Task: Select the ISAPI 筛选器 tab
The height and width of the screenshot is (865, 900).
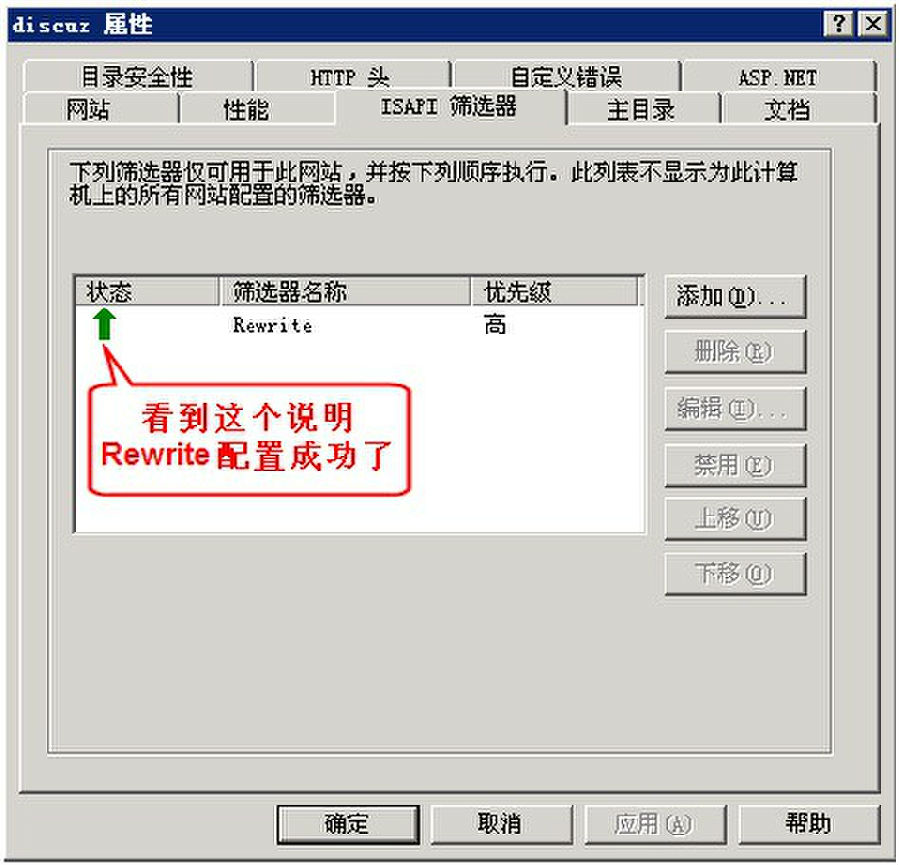Action: tap(449, 107)
